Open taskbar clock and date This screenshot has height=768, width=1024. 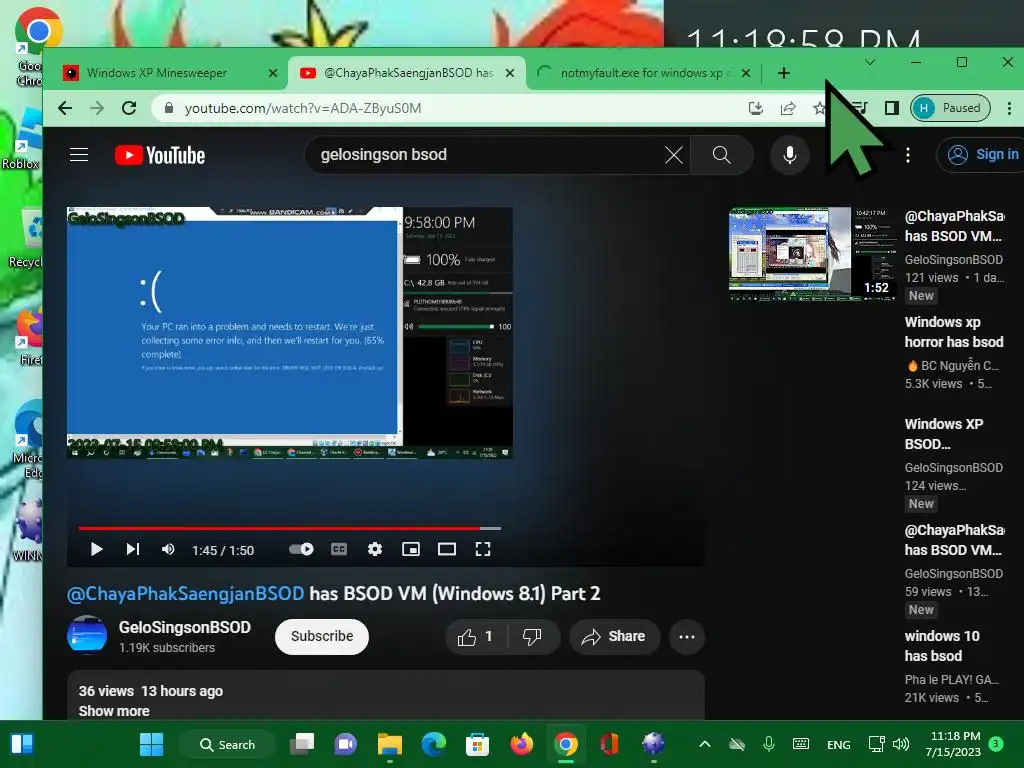coord(954,744)
